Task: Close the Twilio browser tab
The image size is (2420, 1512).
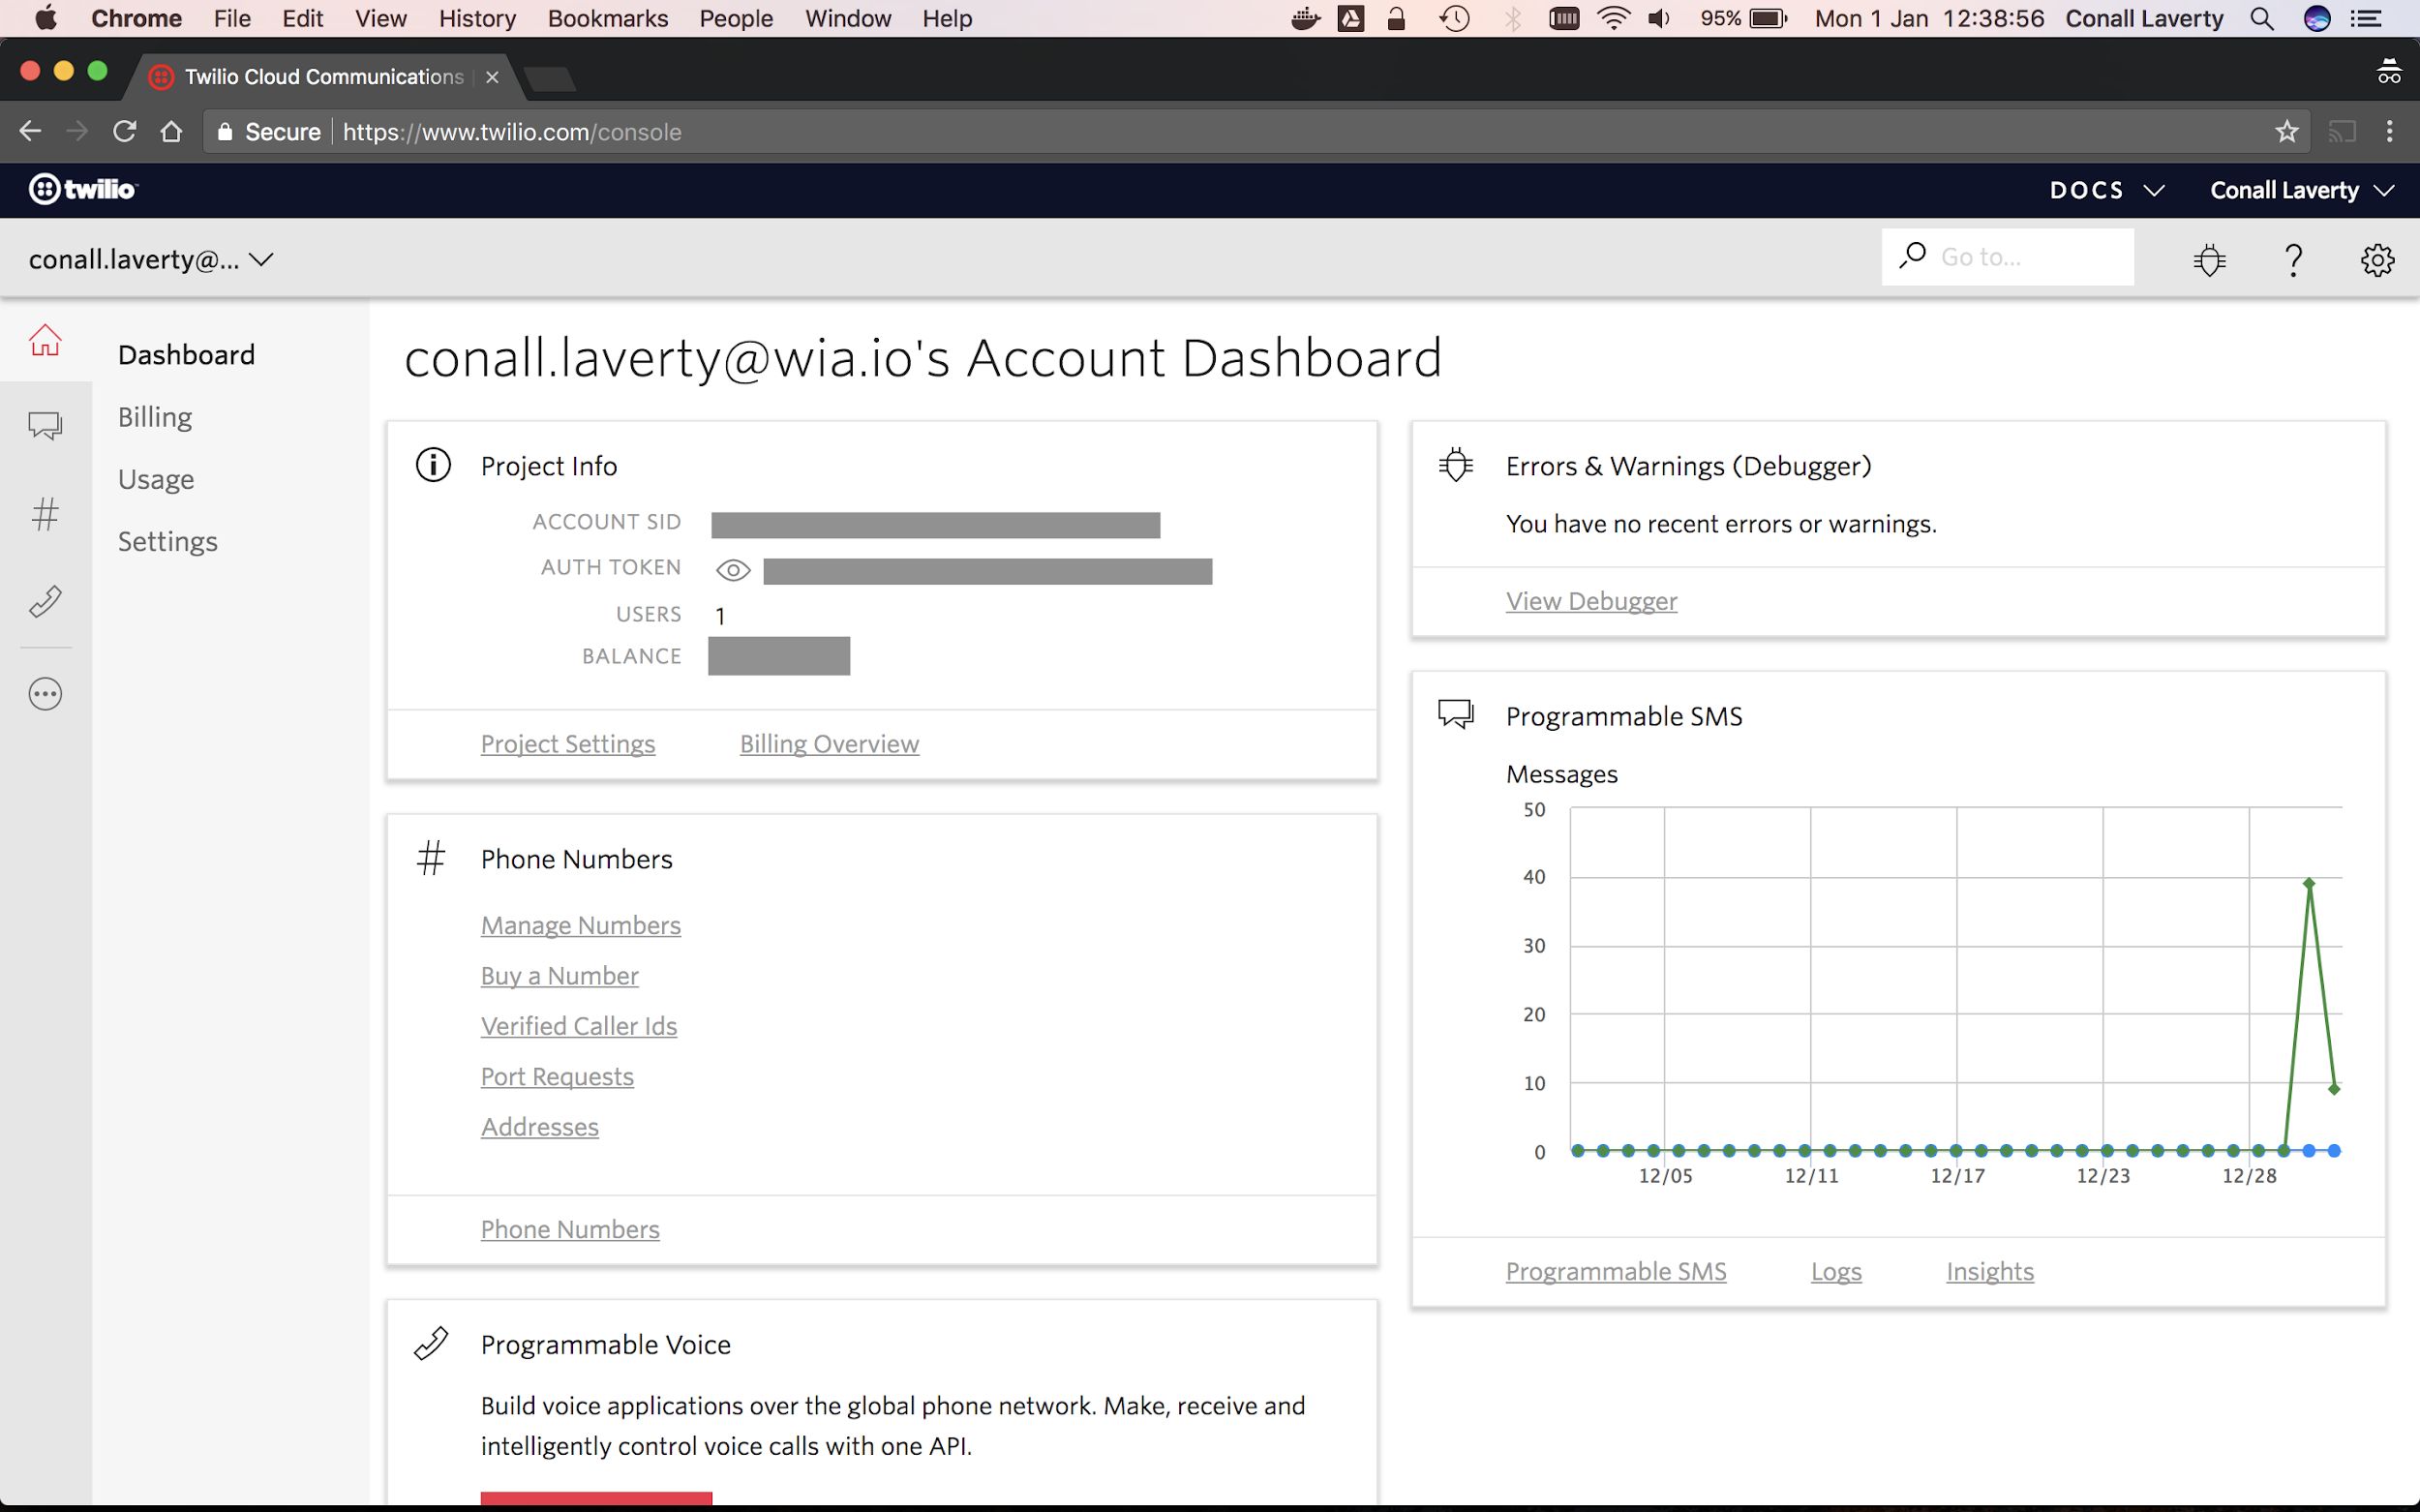Action: coord(492,77)
